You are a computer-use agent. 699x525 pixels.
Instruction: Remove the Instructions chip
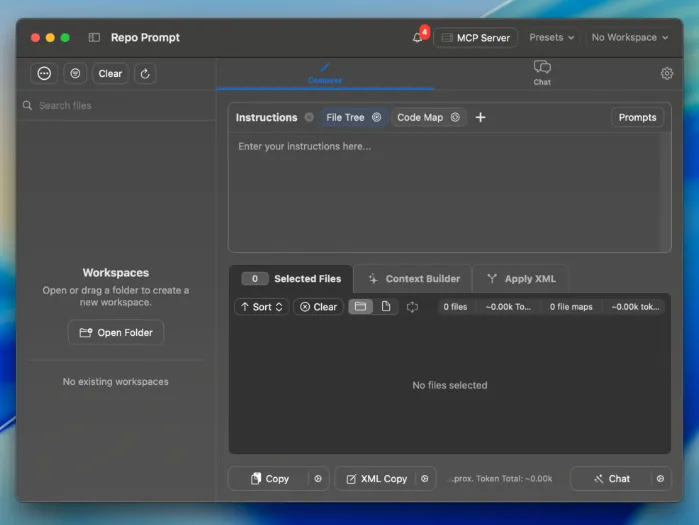click(309, 117)
